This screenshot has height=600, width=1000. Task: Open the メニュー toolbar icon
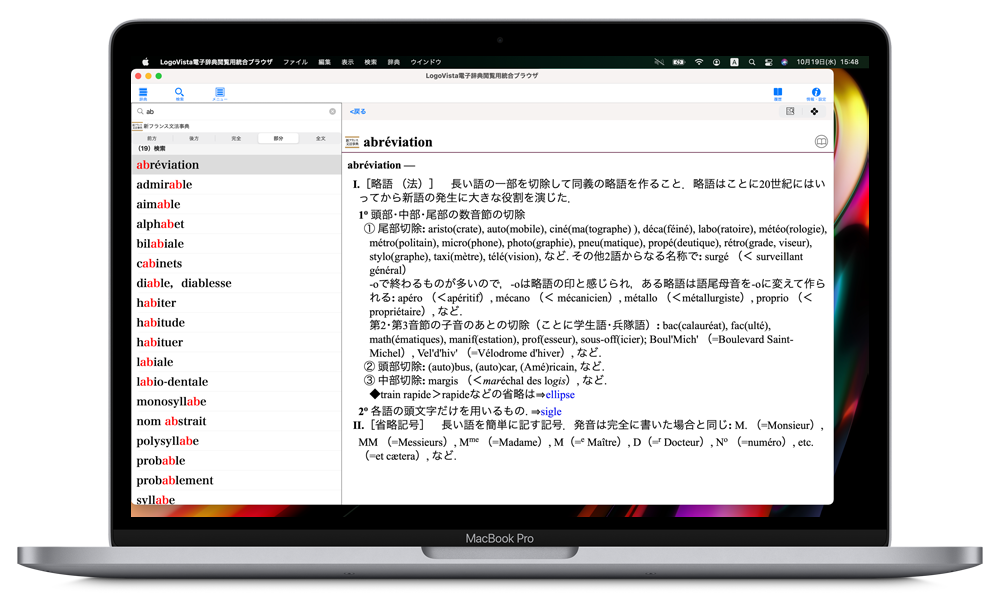219,94
